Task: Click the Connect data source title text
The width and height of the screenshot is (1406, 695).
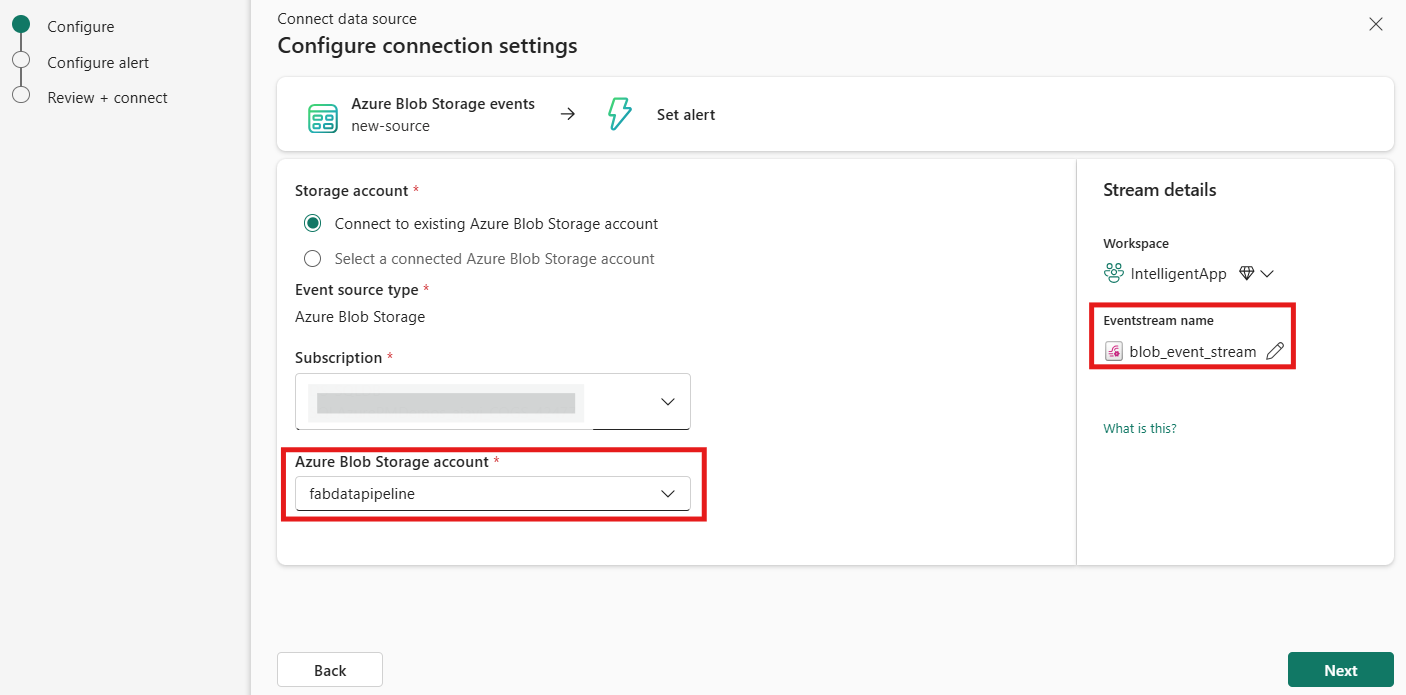Action: 347,19
